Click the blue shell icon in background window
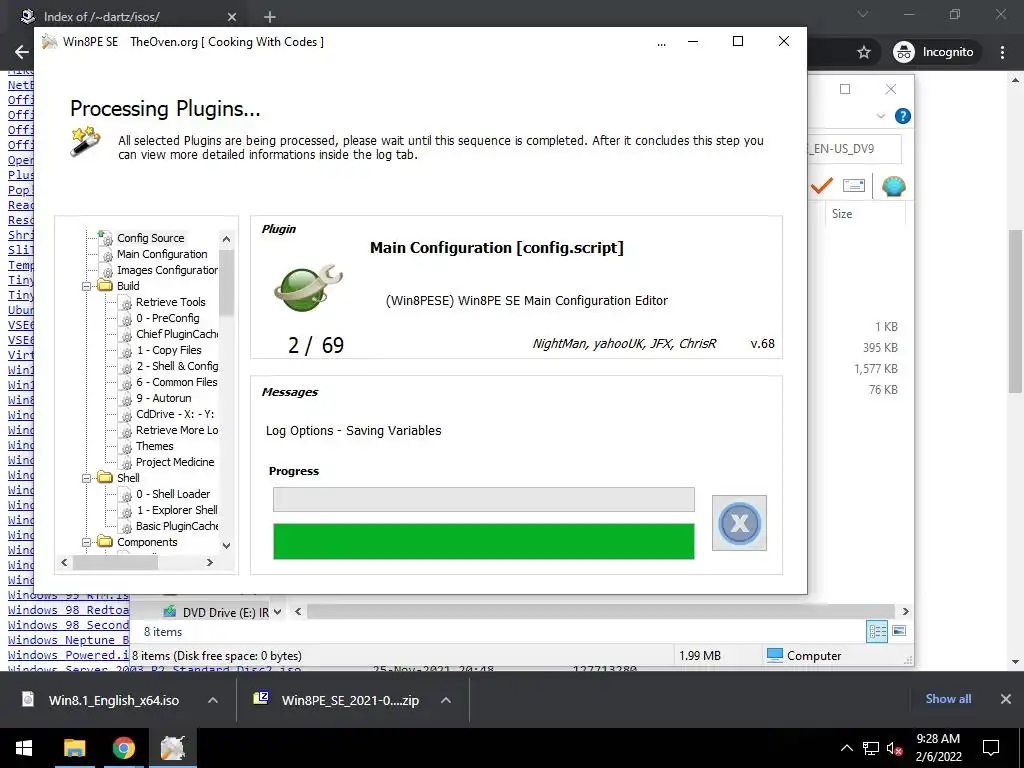Viewport: 1024px width, 768px height. tap(893, 186)
